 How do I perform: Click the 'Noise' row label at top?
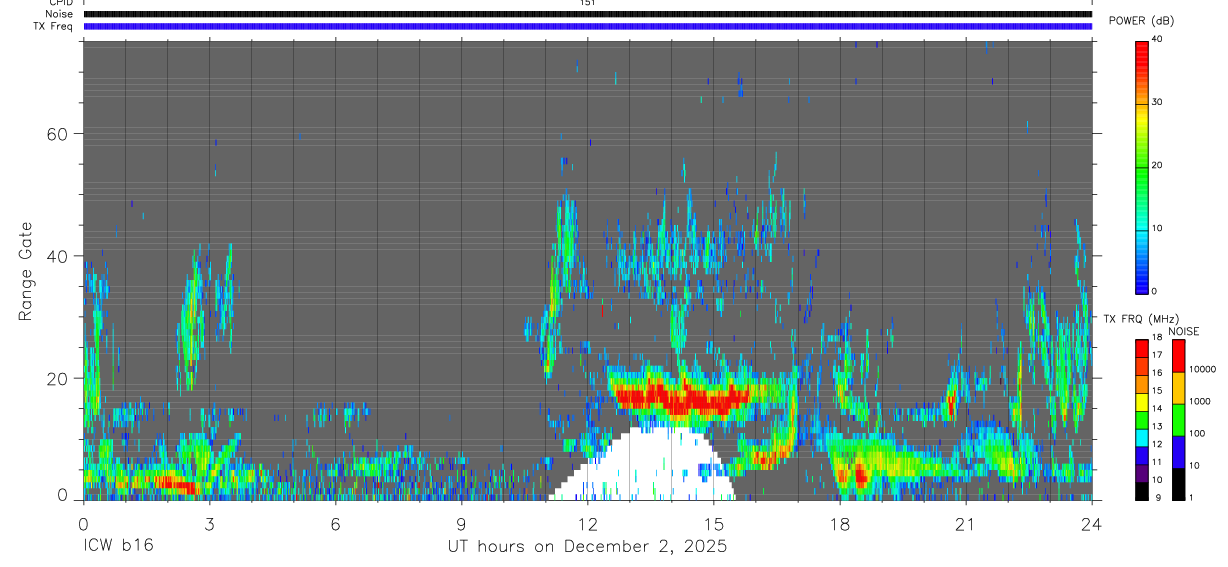59,14
